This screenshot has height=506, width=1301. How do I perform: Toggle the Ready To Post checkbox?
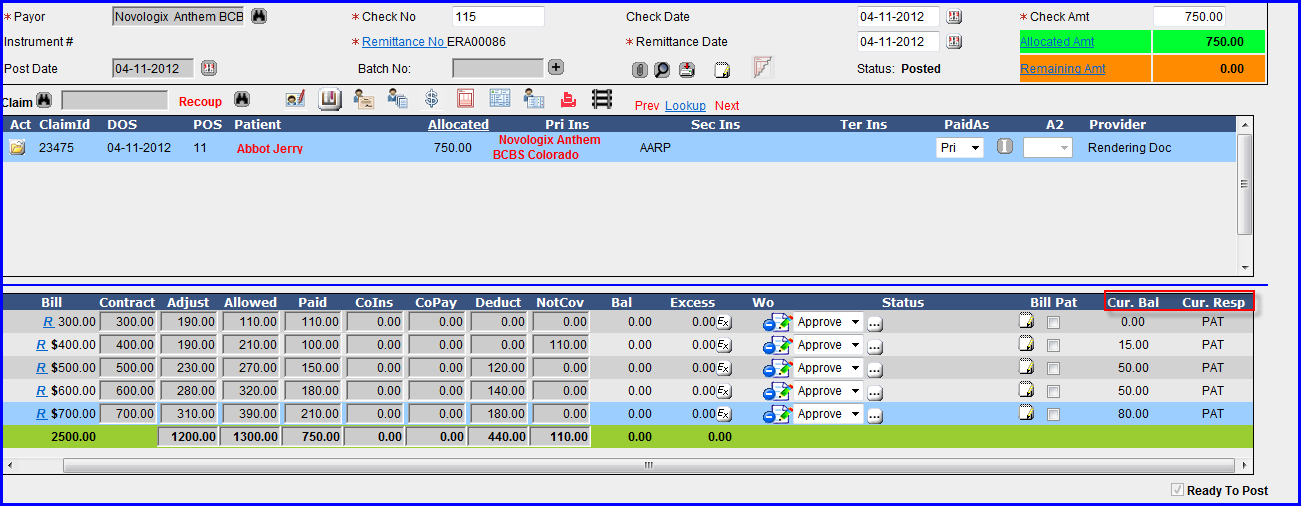(1177, 490)
